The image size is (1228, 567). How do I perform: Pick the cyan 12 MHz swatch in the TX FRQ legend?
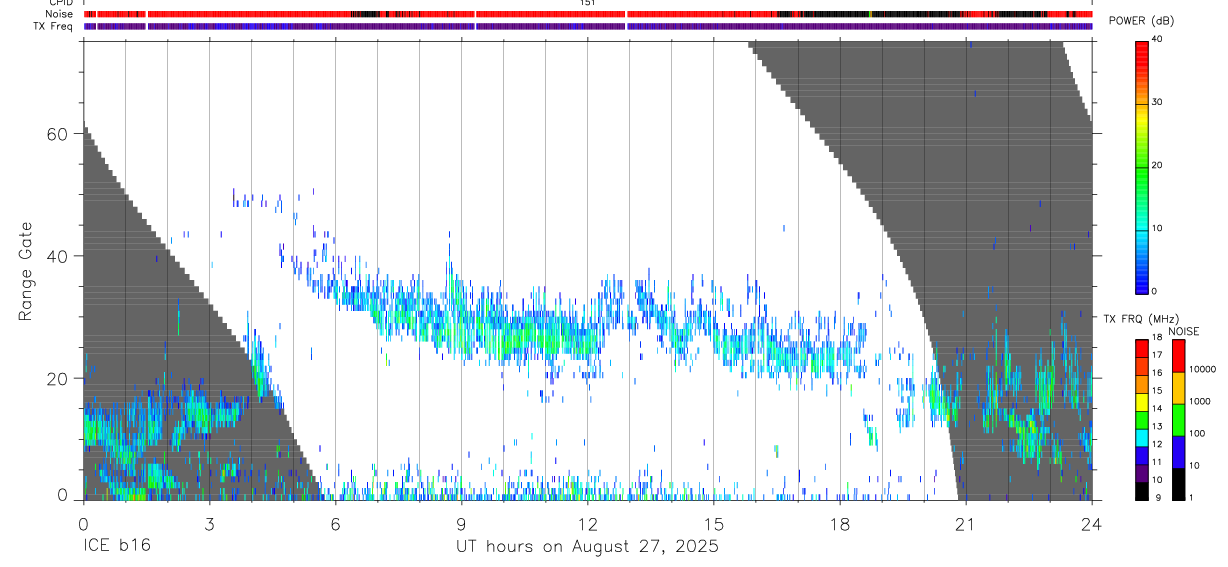click(1142, 437)
